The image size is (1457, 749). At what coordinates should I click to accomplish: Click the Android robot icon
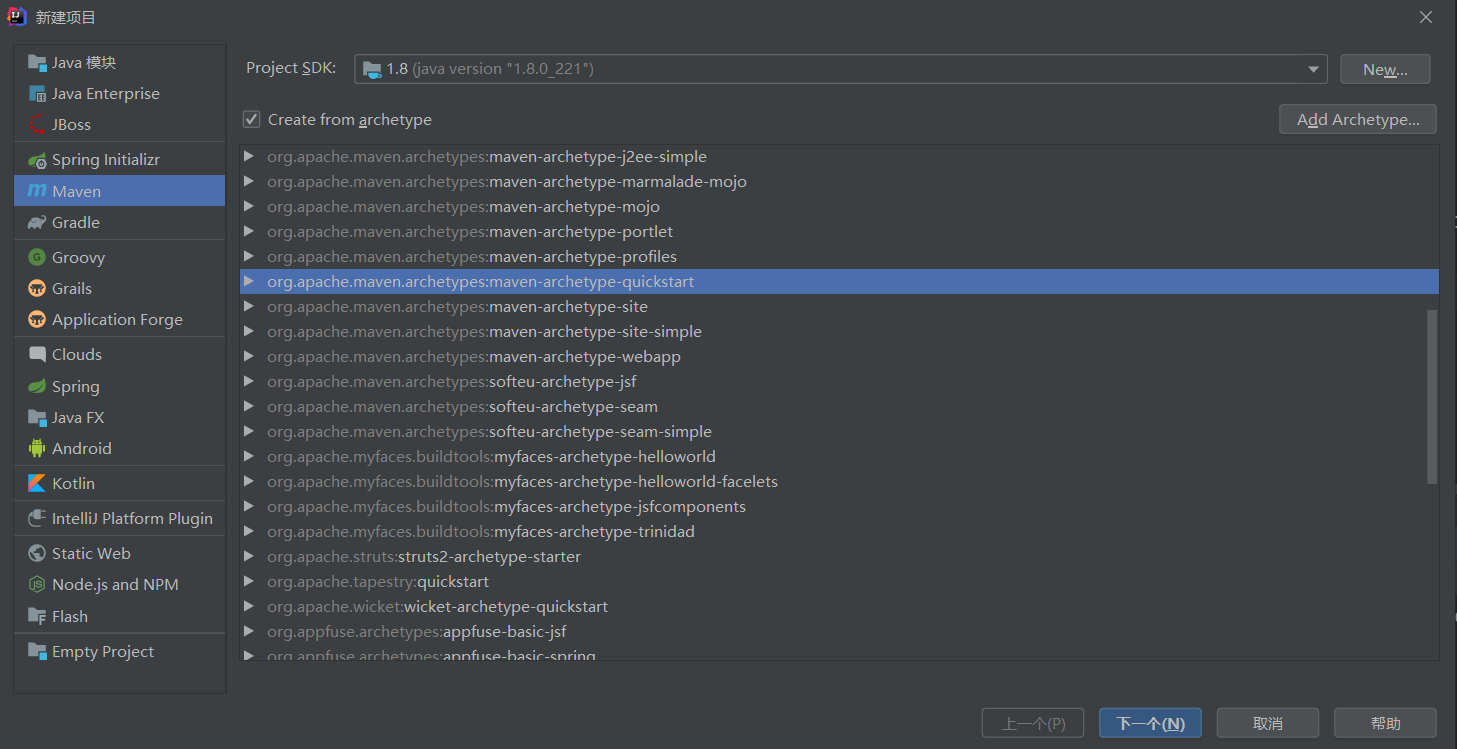tap(37, 448)
